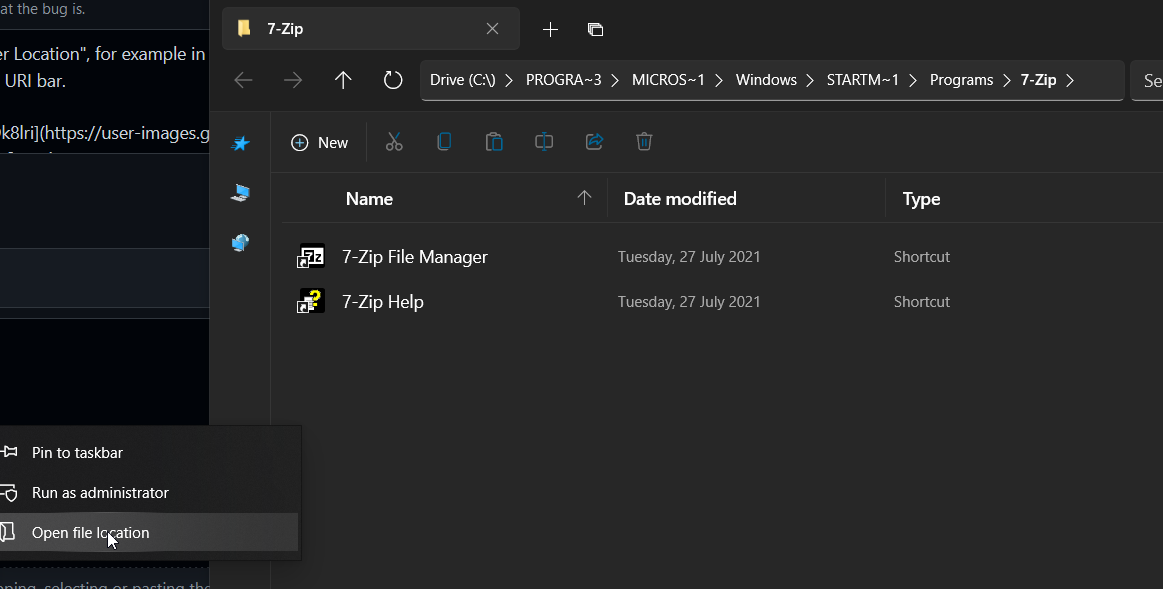
Task: Cut the selection with the scissors icon
Action: click(x=394, y=142)
